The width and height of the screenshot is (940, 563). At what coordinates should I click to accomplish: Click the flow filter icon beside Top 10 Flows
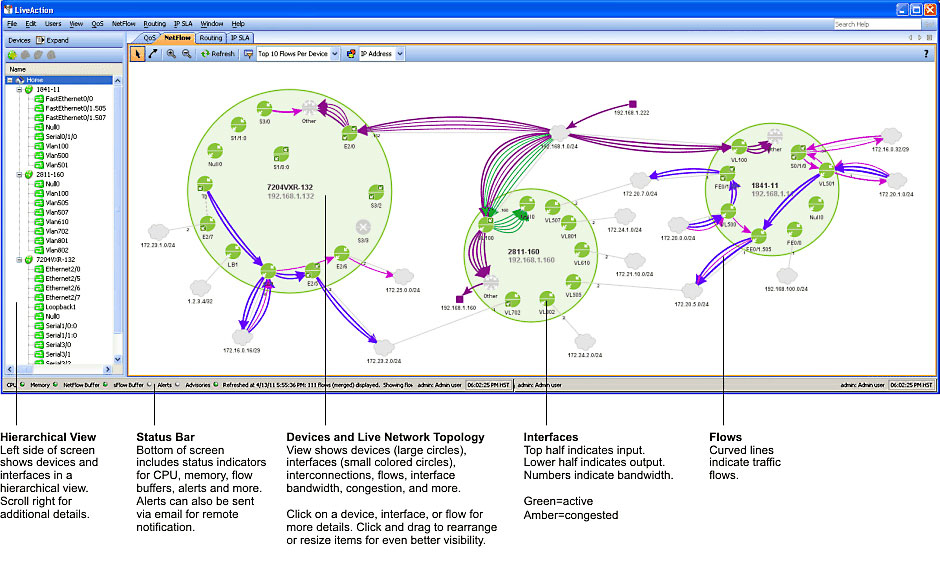248,54
